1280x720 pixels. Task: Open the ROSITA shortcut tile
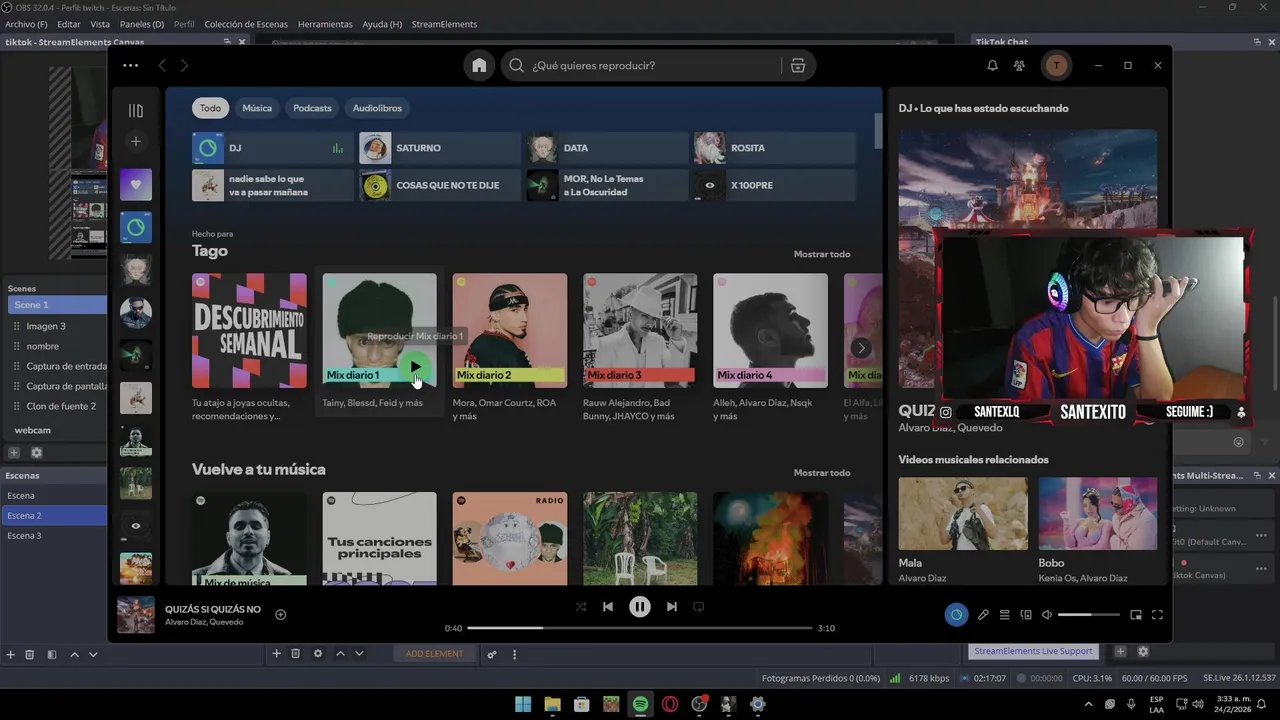point(775,148)
